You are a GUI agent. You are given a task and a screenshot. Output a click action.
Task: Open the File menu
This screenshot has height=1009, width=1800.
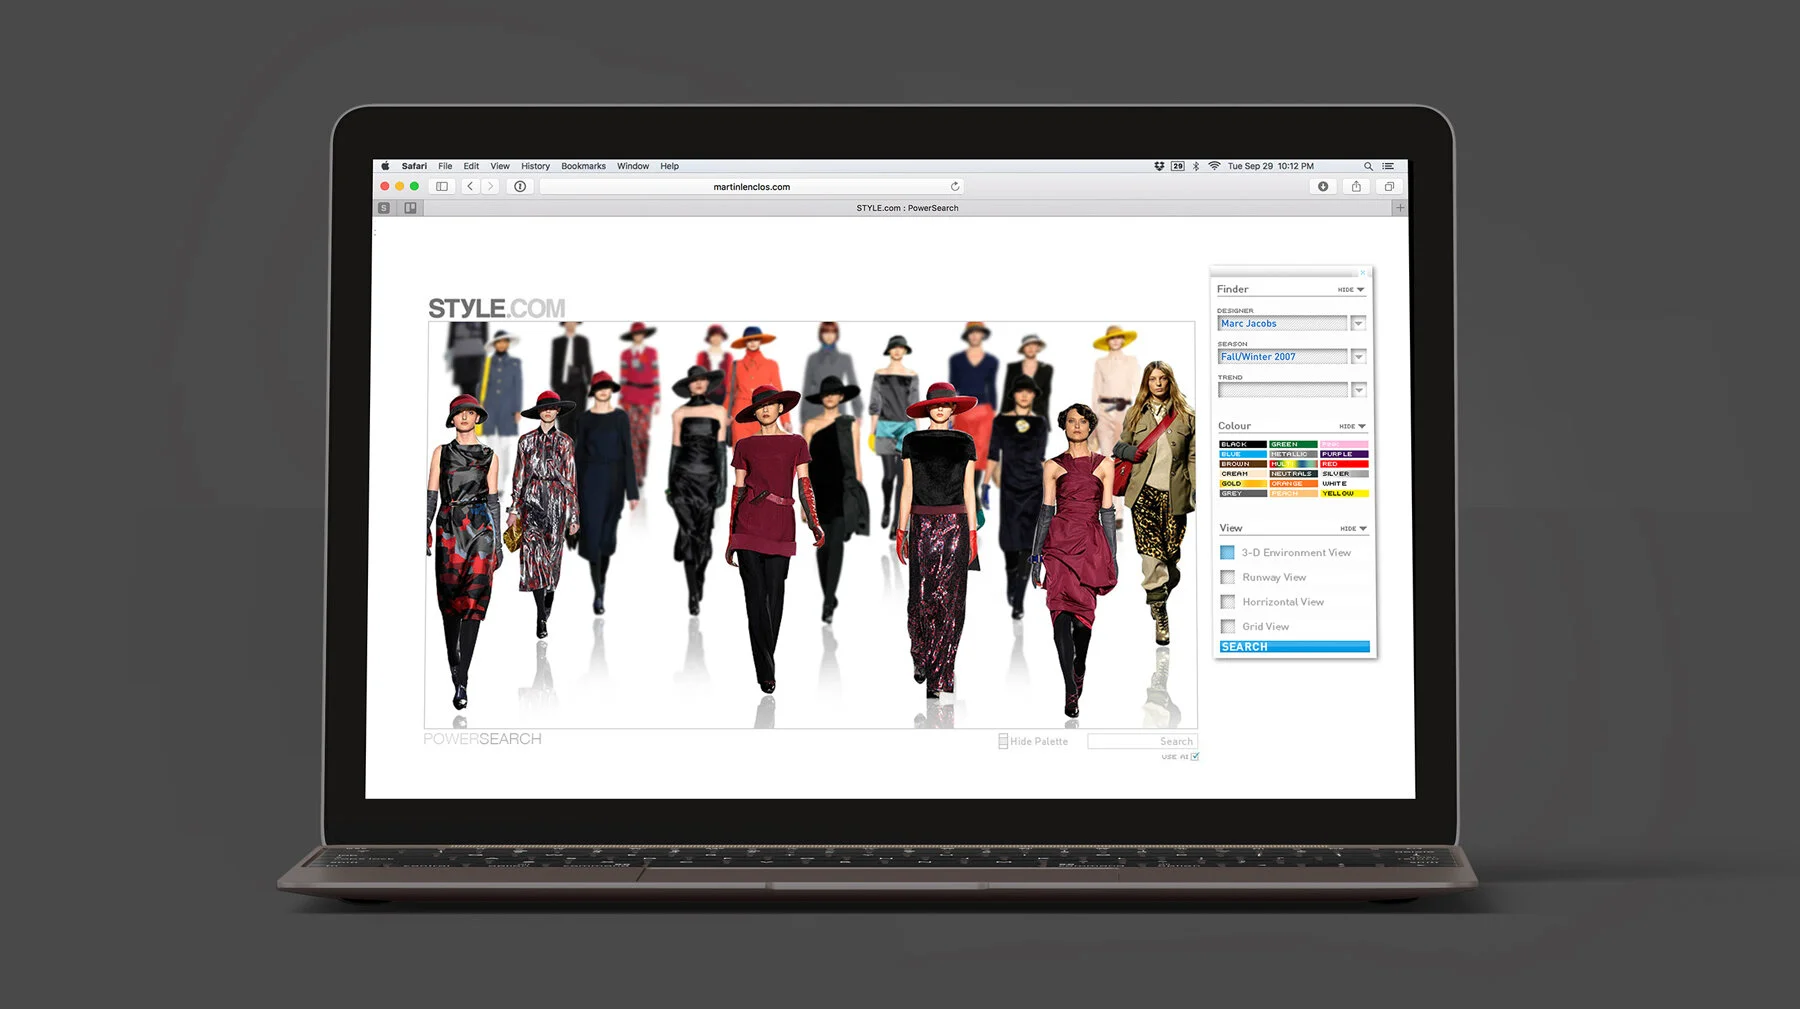[x=445, y=166]
